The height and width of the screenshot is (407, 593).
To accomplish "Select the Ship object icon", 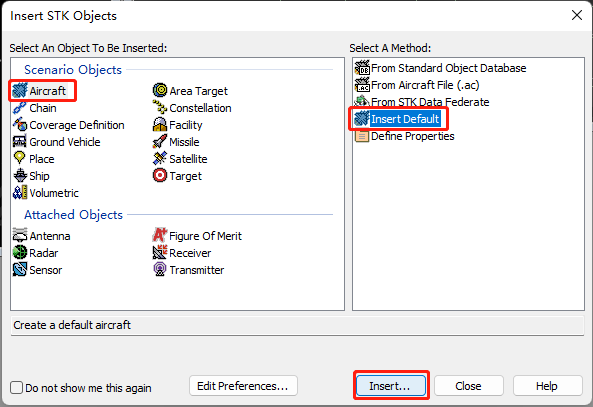I will (x=20, y=176).
